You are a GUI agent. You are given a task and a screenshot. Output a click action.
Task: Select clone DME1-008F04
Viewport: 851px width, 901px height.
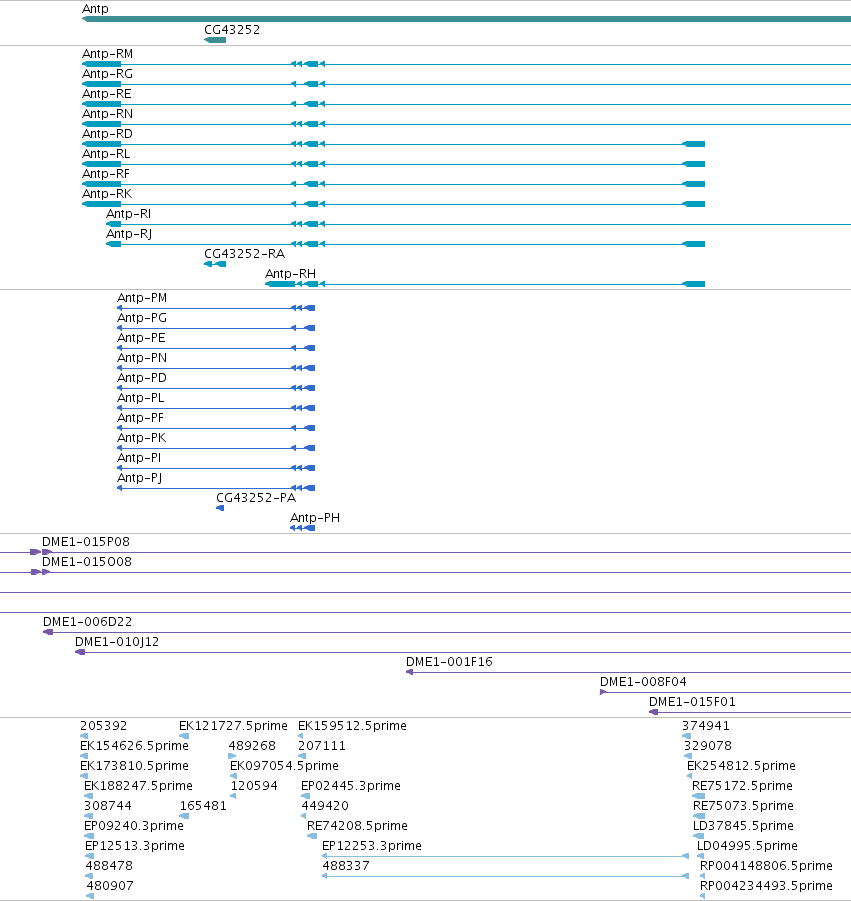click(644, 682)
